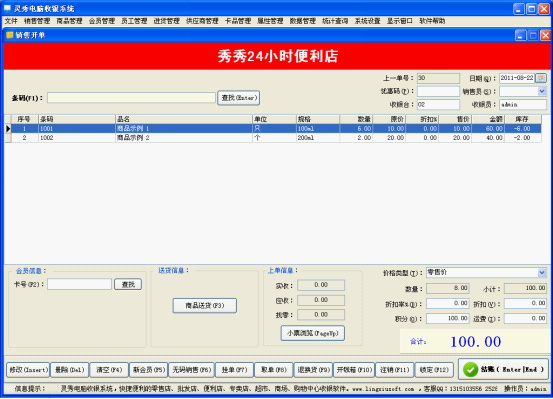Open the 销售管理 menu
Image resolution: width=553 pixels, height=399 pixels.
point(37,21)
